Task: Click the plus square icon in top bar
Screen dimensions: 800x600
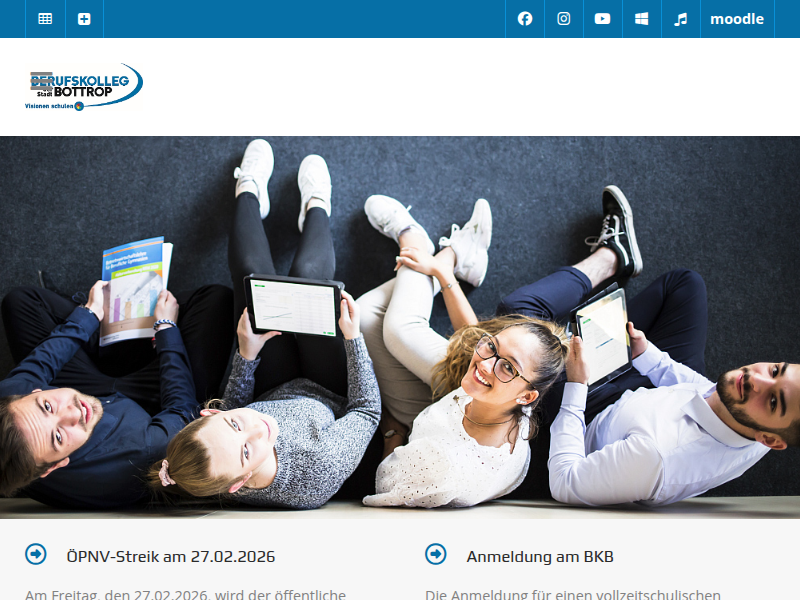Action: [x=84, y=19]
